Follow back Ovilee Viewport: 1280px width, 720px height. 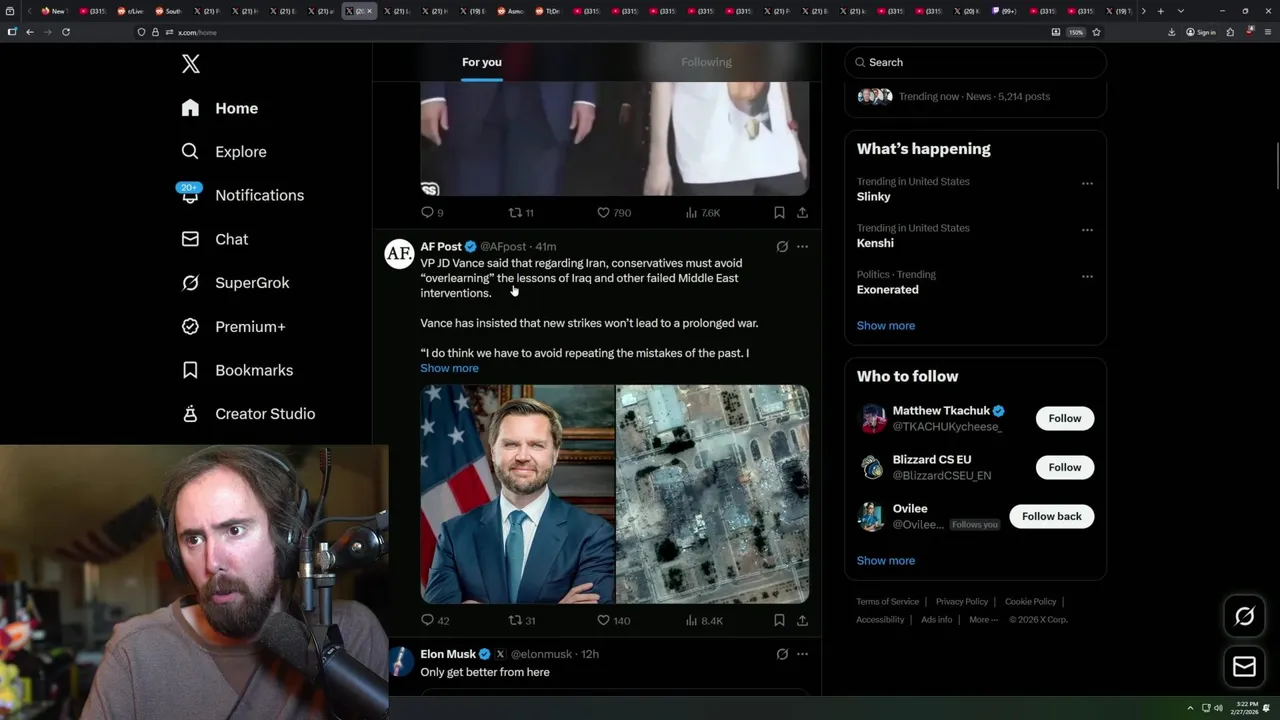point(1052,516)
